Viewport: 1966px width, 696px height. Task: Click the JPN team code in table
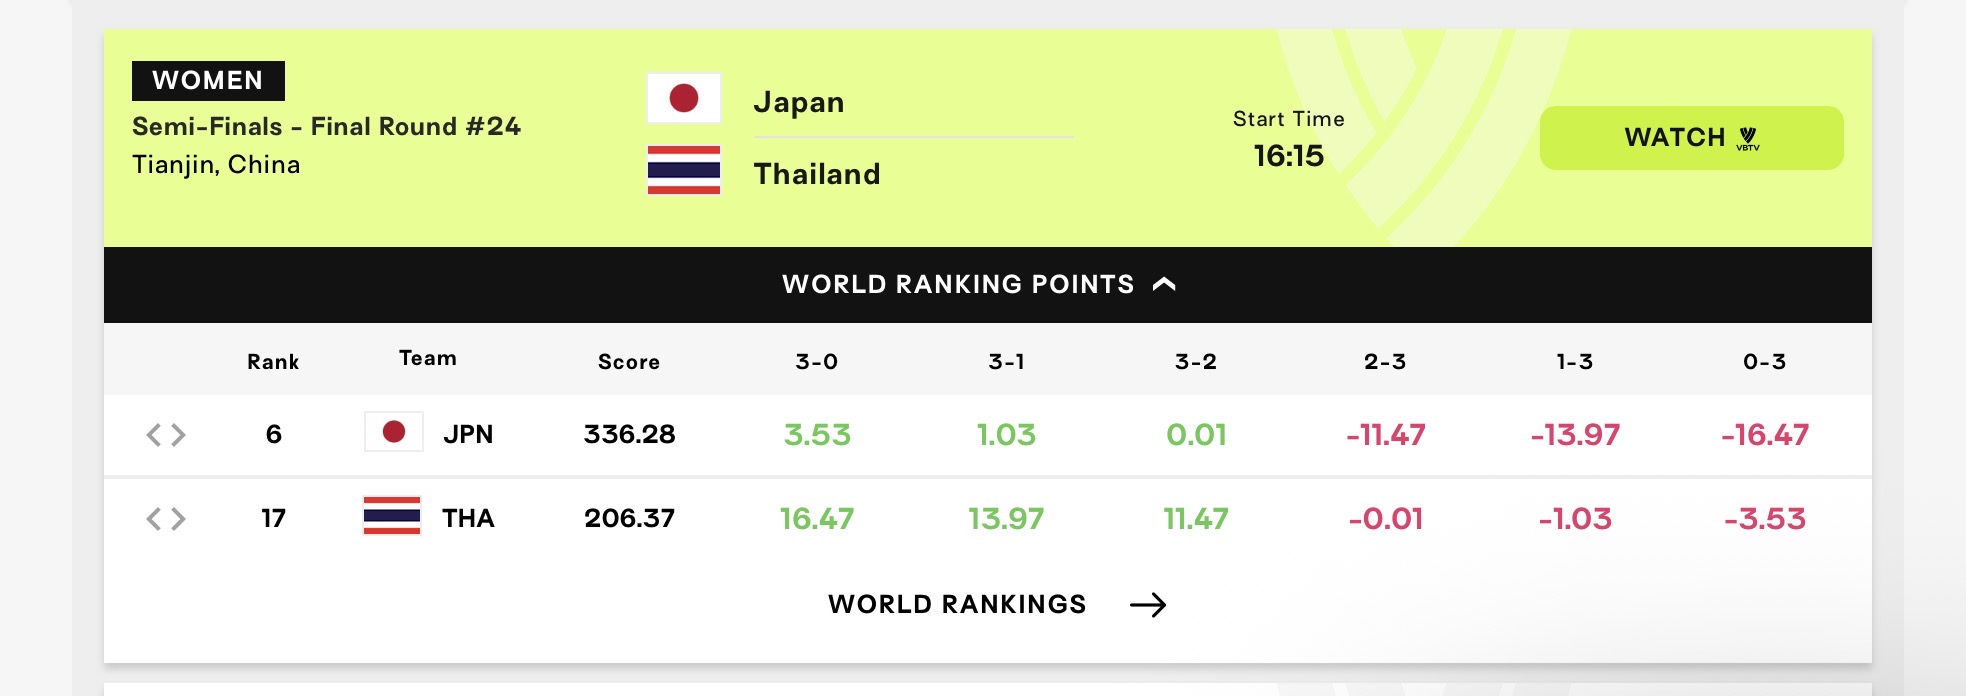point(468,434)
